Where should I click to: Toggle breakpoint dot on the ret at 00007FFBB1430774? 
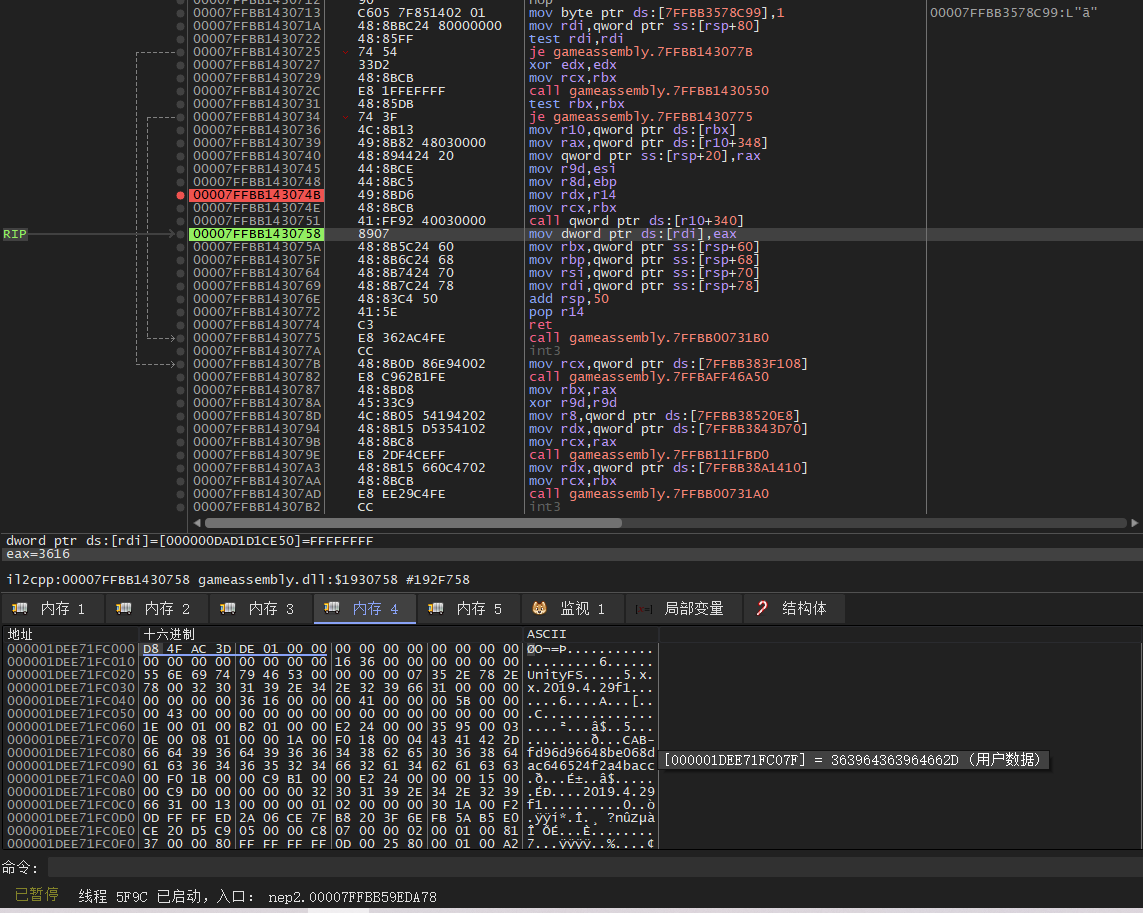coord(180,325)
